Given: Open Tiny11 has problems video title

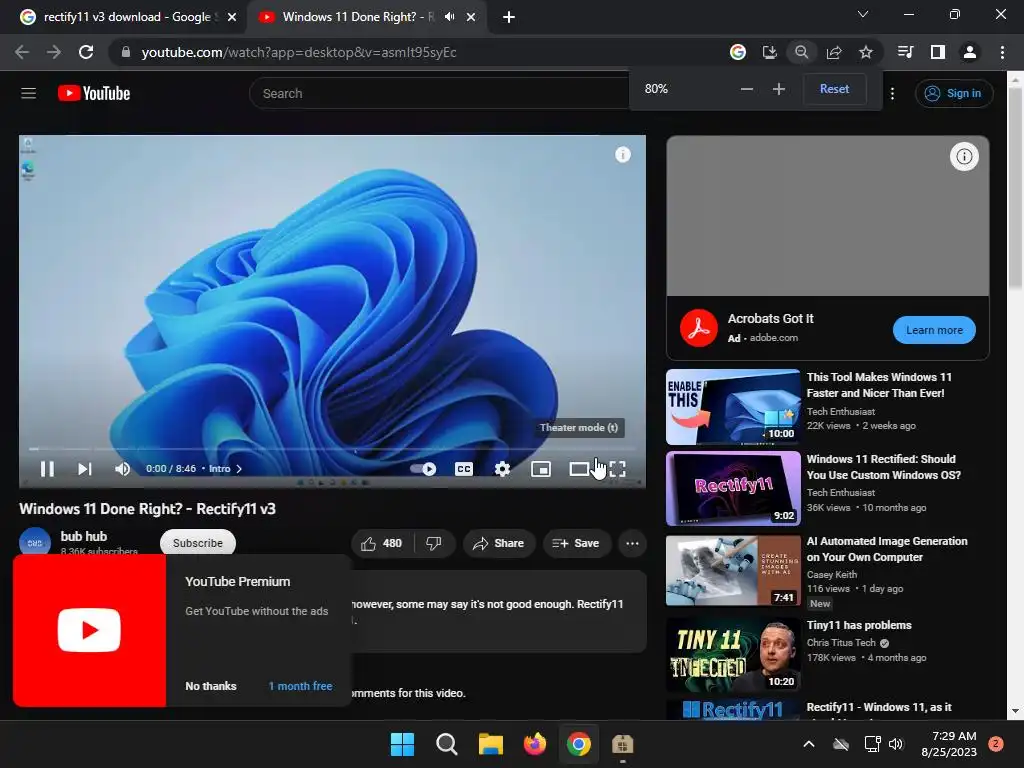Looking at the screenshot, I should pyautogui.click(x=859, y=625).
